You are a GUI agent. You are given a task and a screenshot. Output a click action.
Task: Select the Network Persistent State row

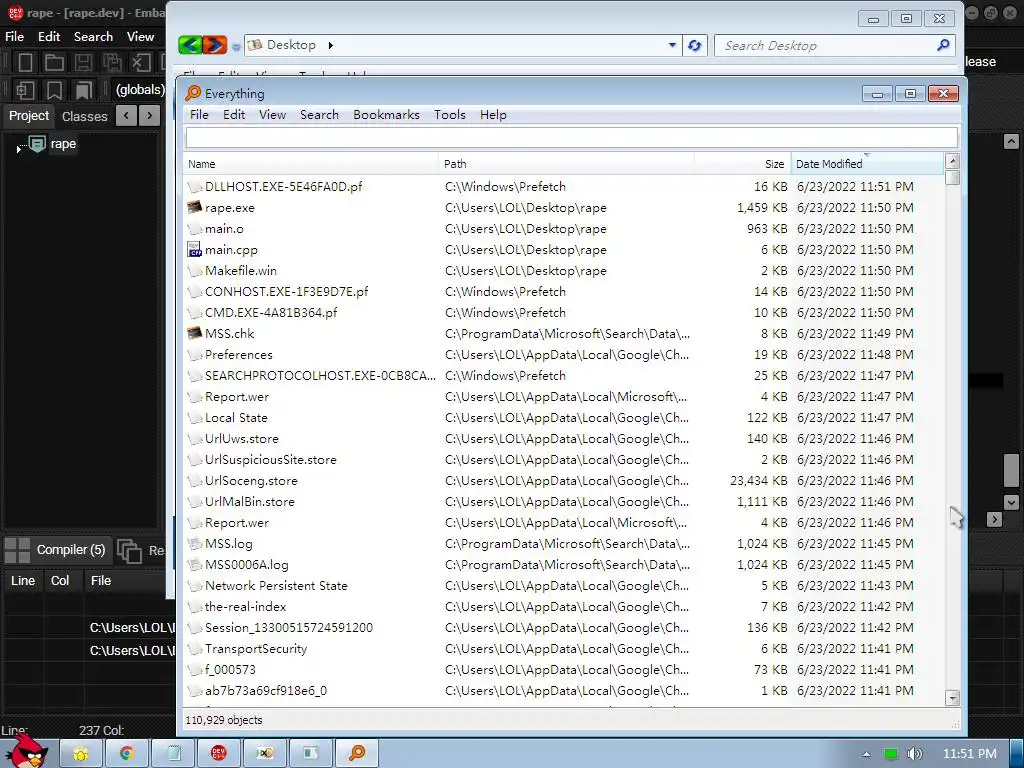tap(565, 586)
